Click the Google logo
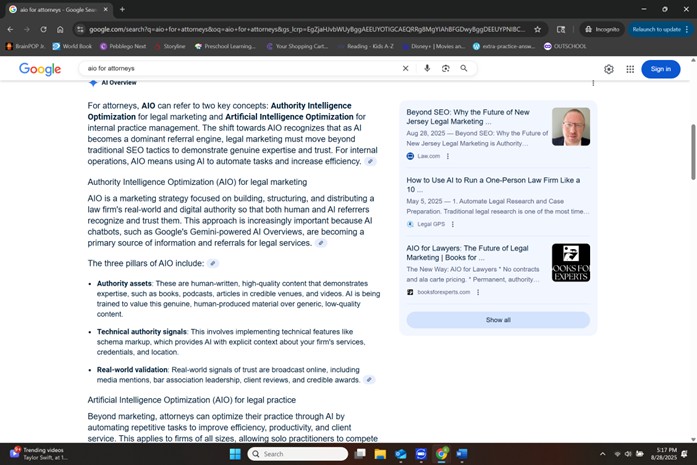Screen dimensions: 697x465 coord(40,69)
